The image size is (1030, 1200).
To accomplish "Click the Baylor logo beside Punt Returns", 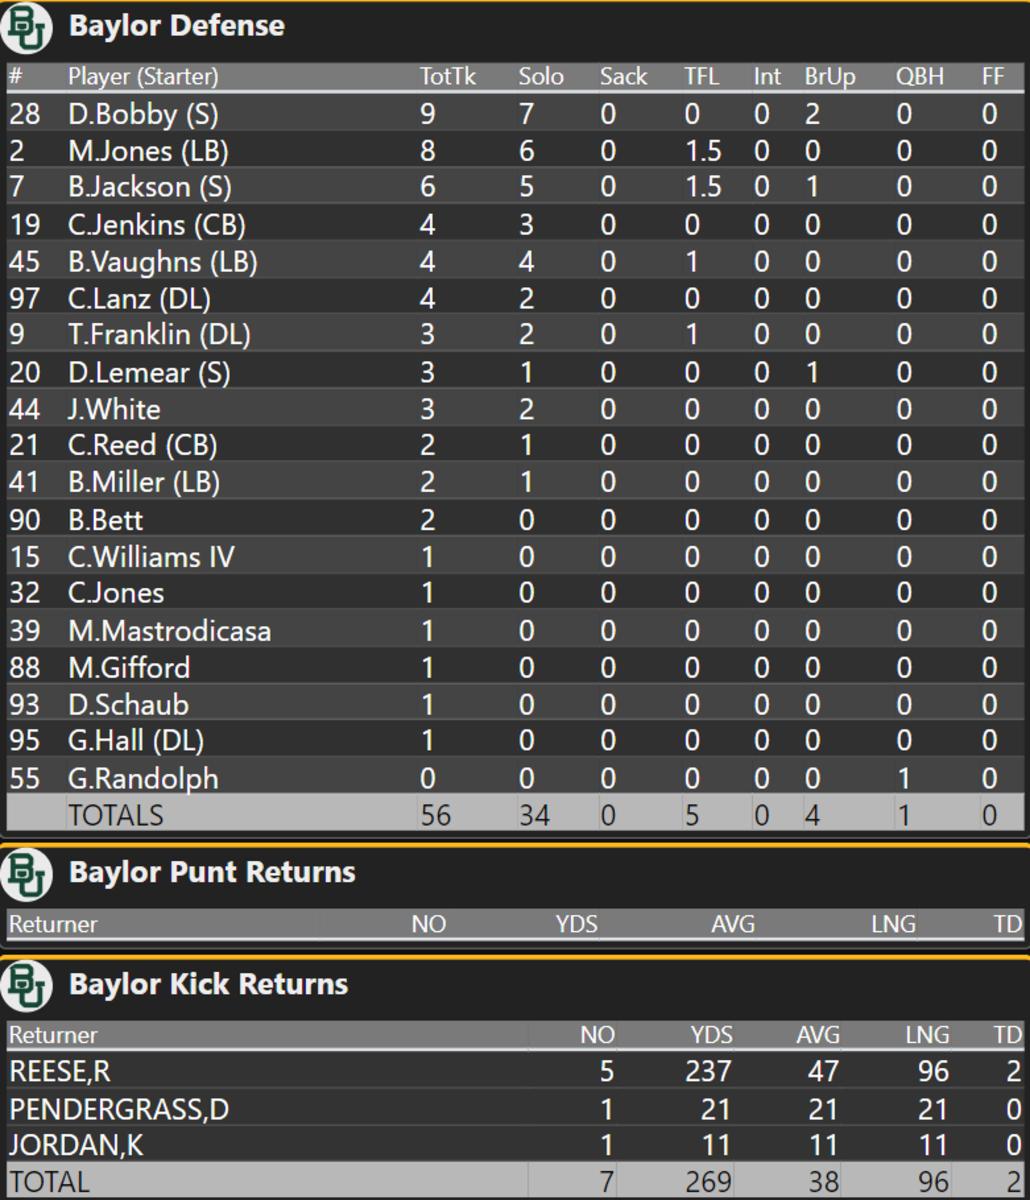I will tap(26, 874).
